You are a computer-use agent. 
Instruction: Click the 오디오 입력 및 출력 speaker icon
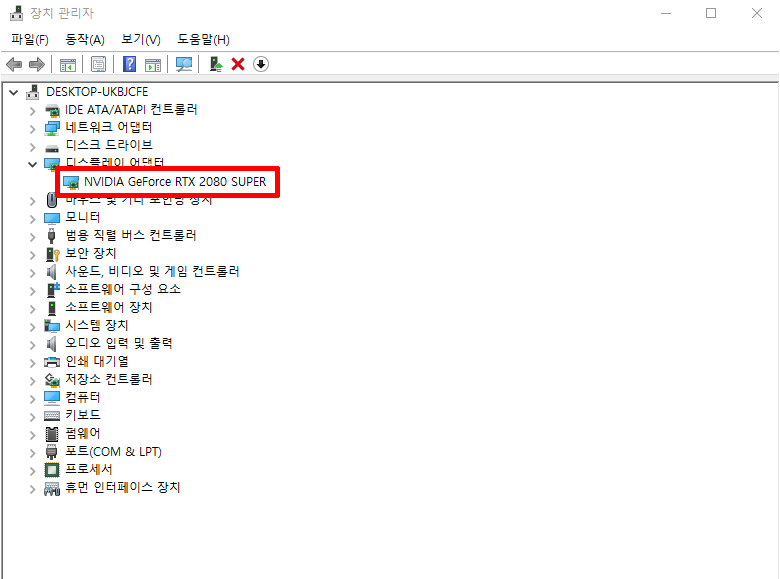tap(51, 344)
